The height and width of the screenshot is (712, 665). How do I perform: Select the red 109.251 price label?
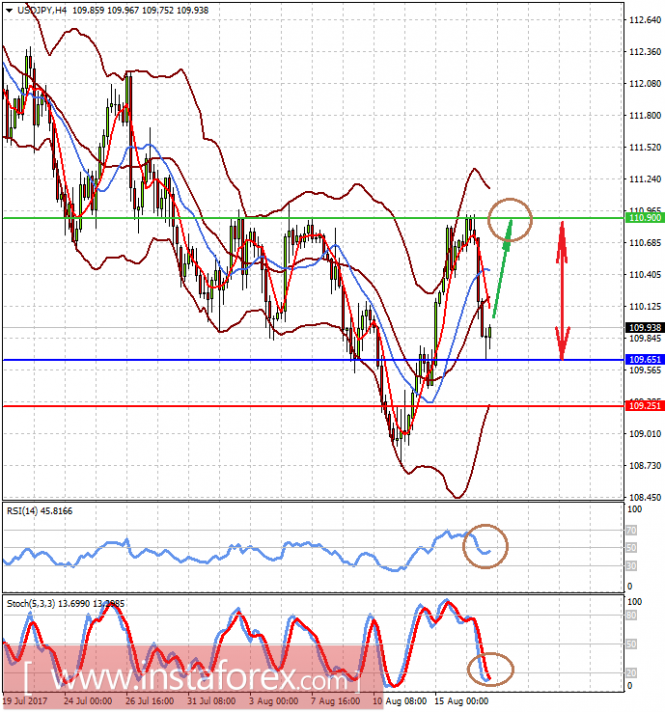(x=645, y=405)
